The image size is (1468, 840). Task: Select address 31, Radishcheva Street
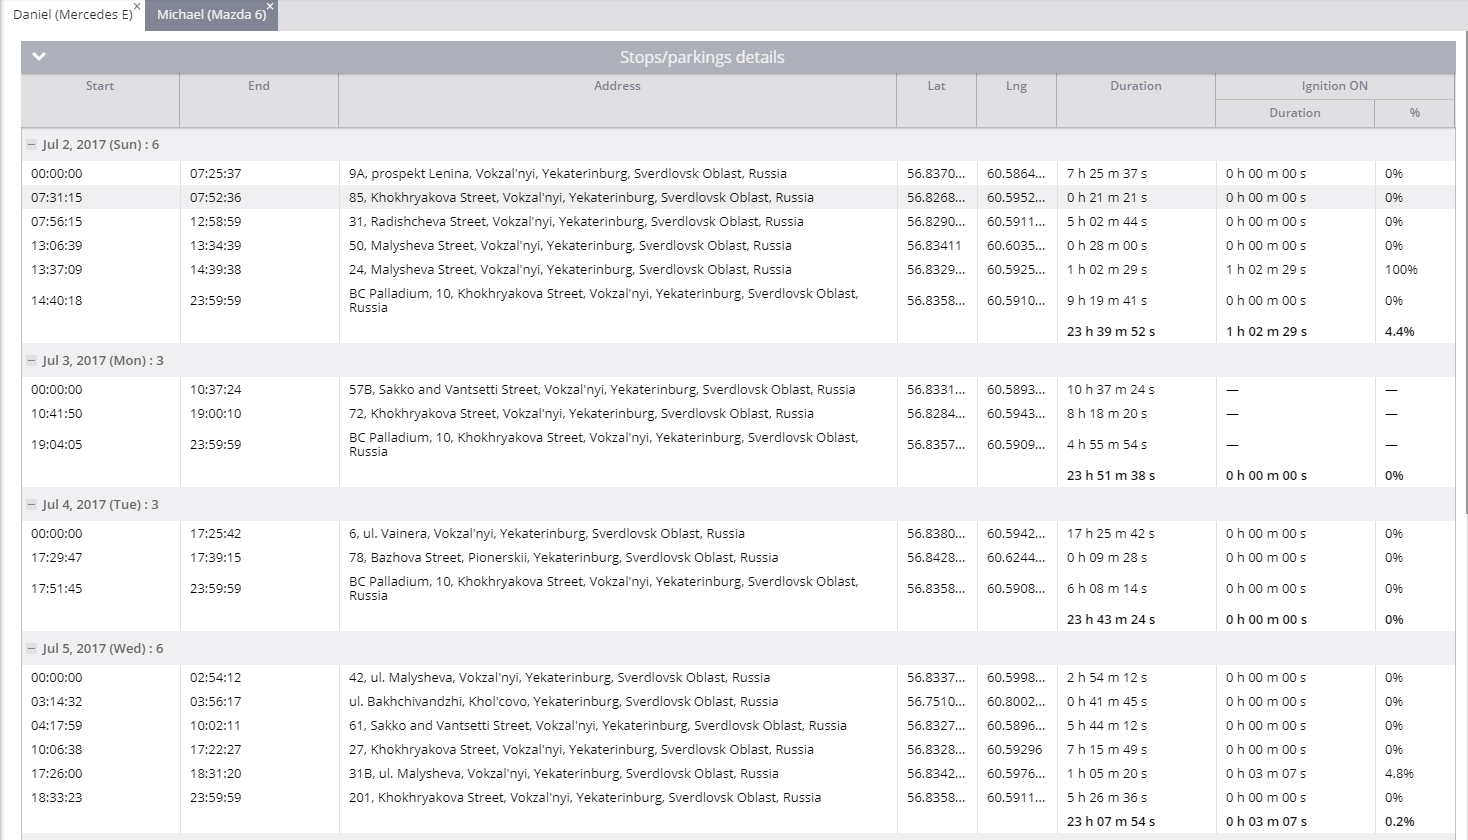[576, 222]
